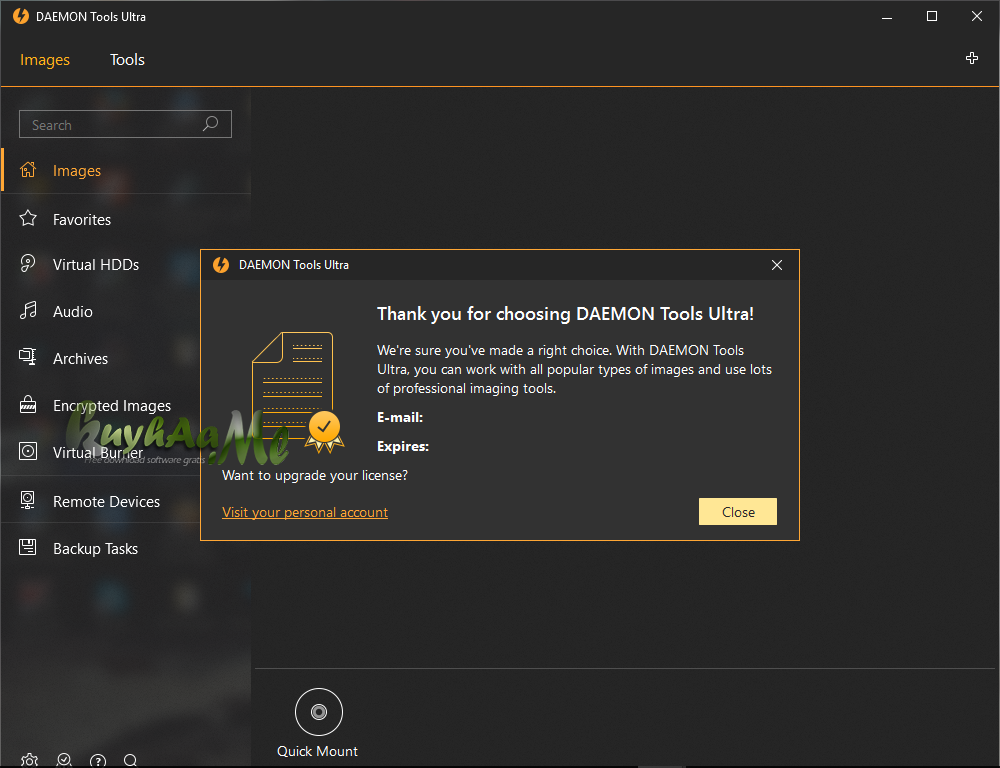Switch to the Tools top tab

pyautogui.click(x=127, y=60)
